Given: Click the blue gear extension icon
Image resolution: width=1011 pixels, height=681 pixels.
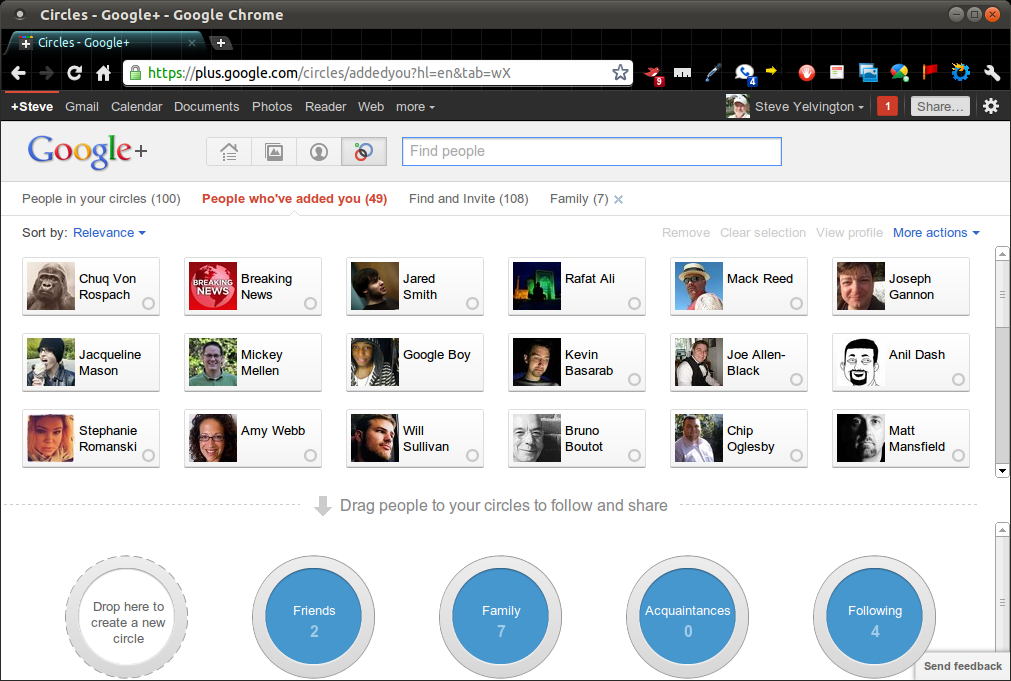Looking at the screenshot, I should click(961, 72).
